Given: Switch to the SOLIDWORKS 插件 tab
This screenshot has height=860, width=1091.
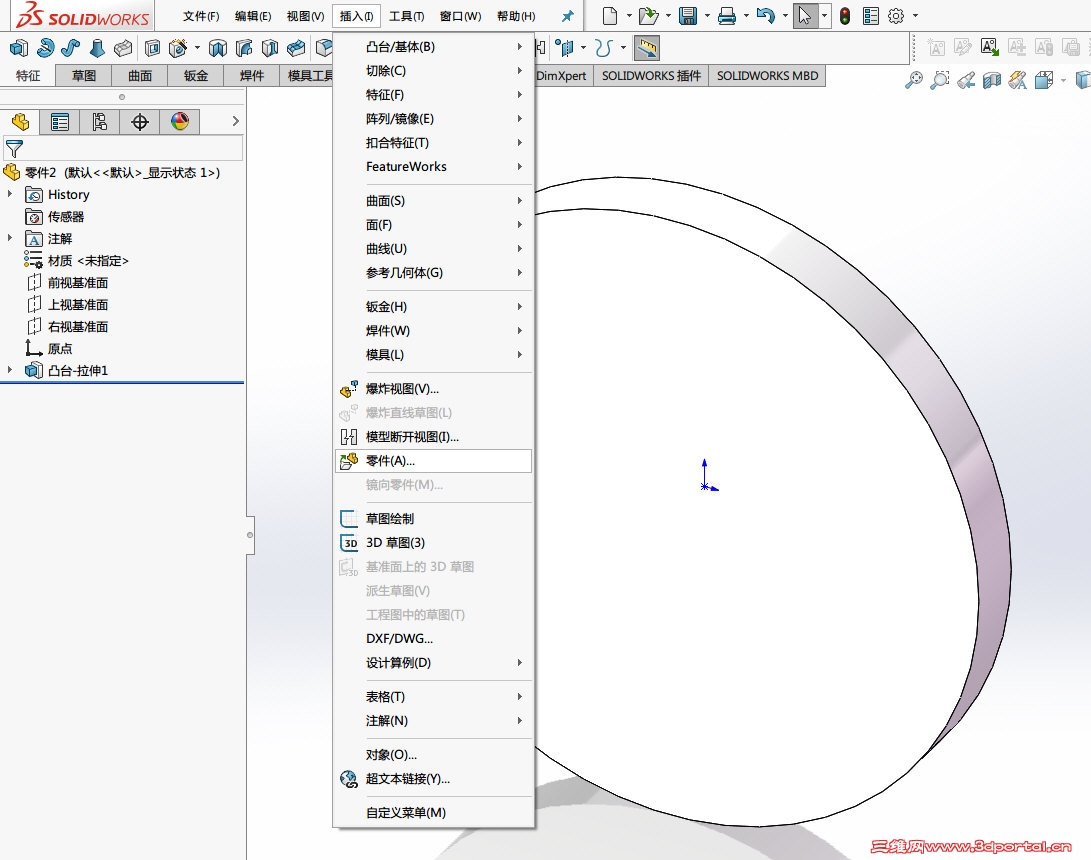Looking at the screenshot, I should tap(651, 76).
